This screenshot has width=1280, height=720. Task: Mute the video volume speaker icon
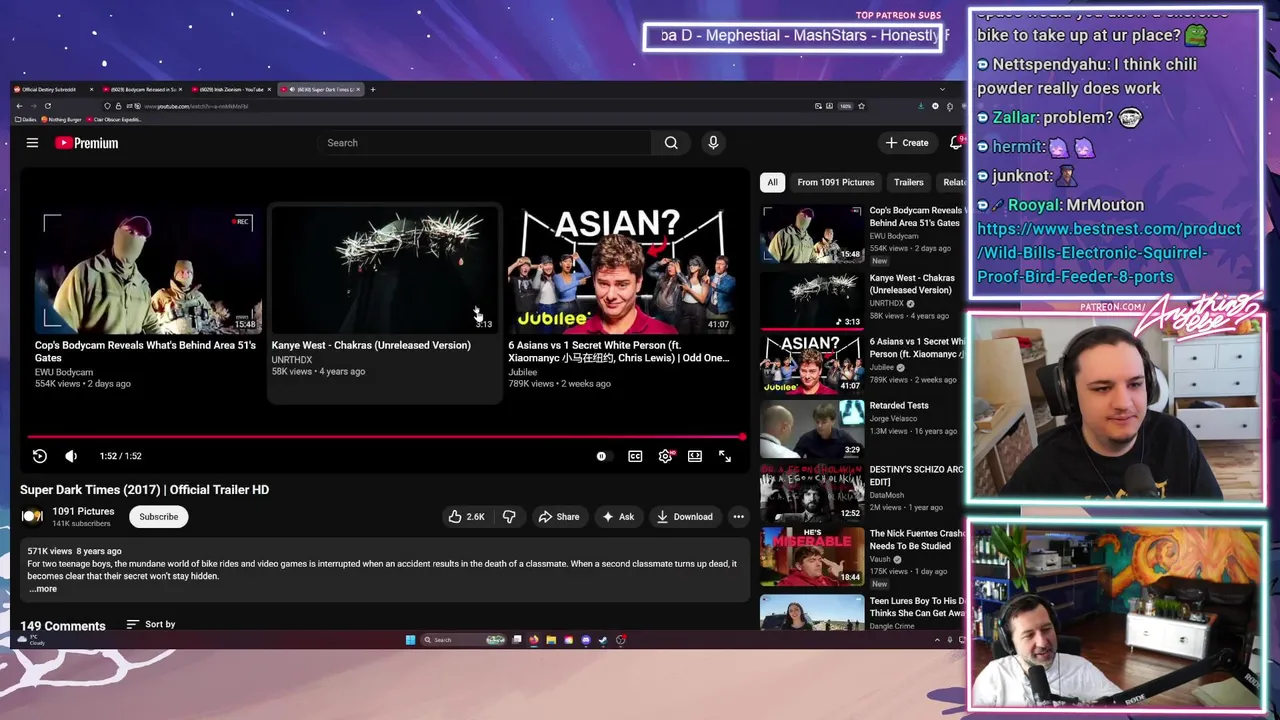coord(71,456)
